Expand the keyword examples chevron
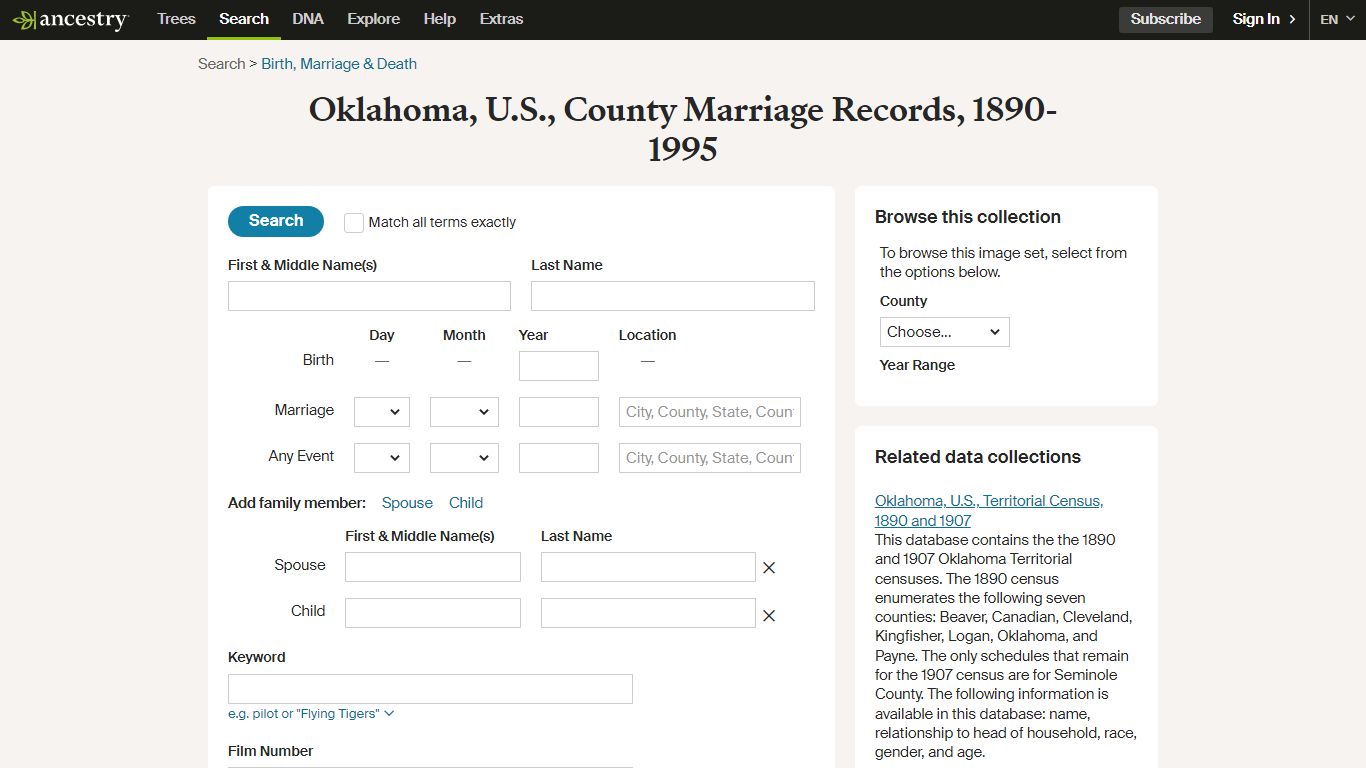The width and height of the screenshot is (1366, 768). 389,713
